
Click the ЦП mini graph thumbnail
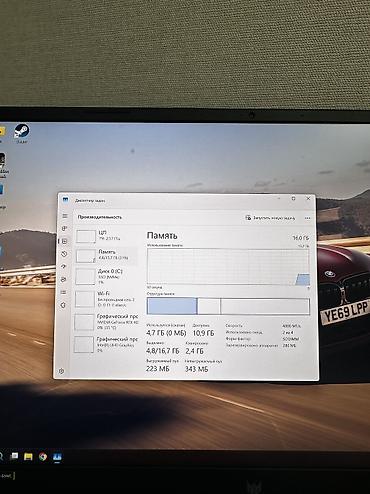[86, 236]
